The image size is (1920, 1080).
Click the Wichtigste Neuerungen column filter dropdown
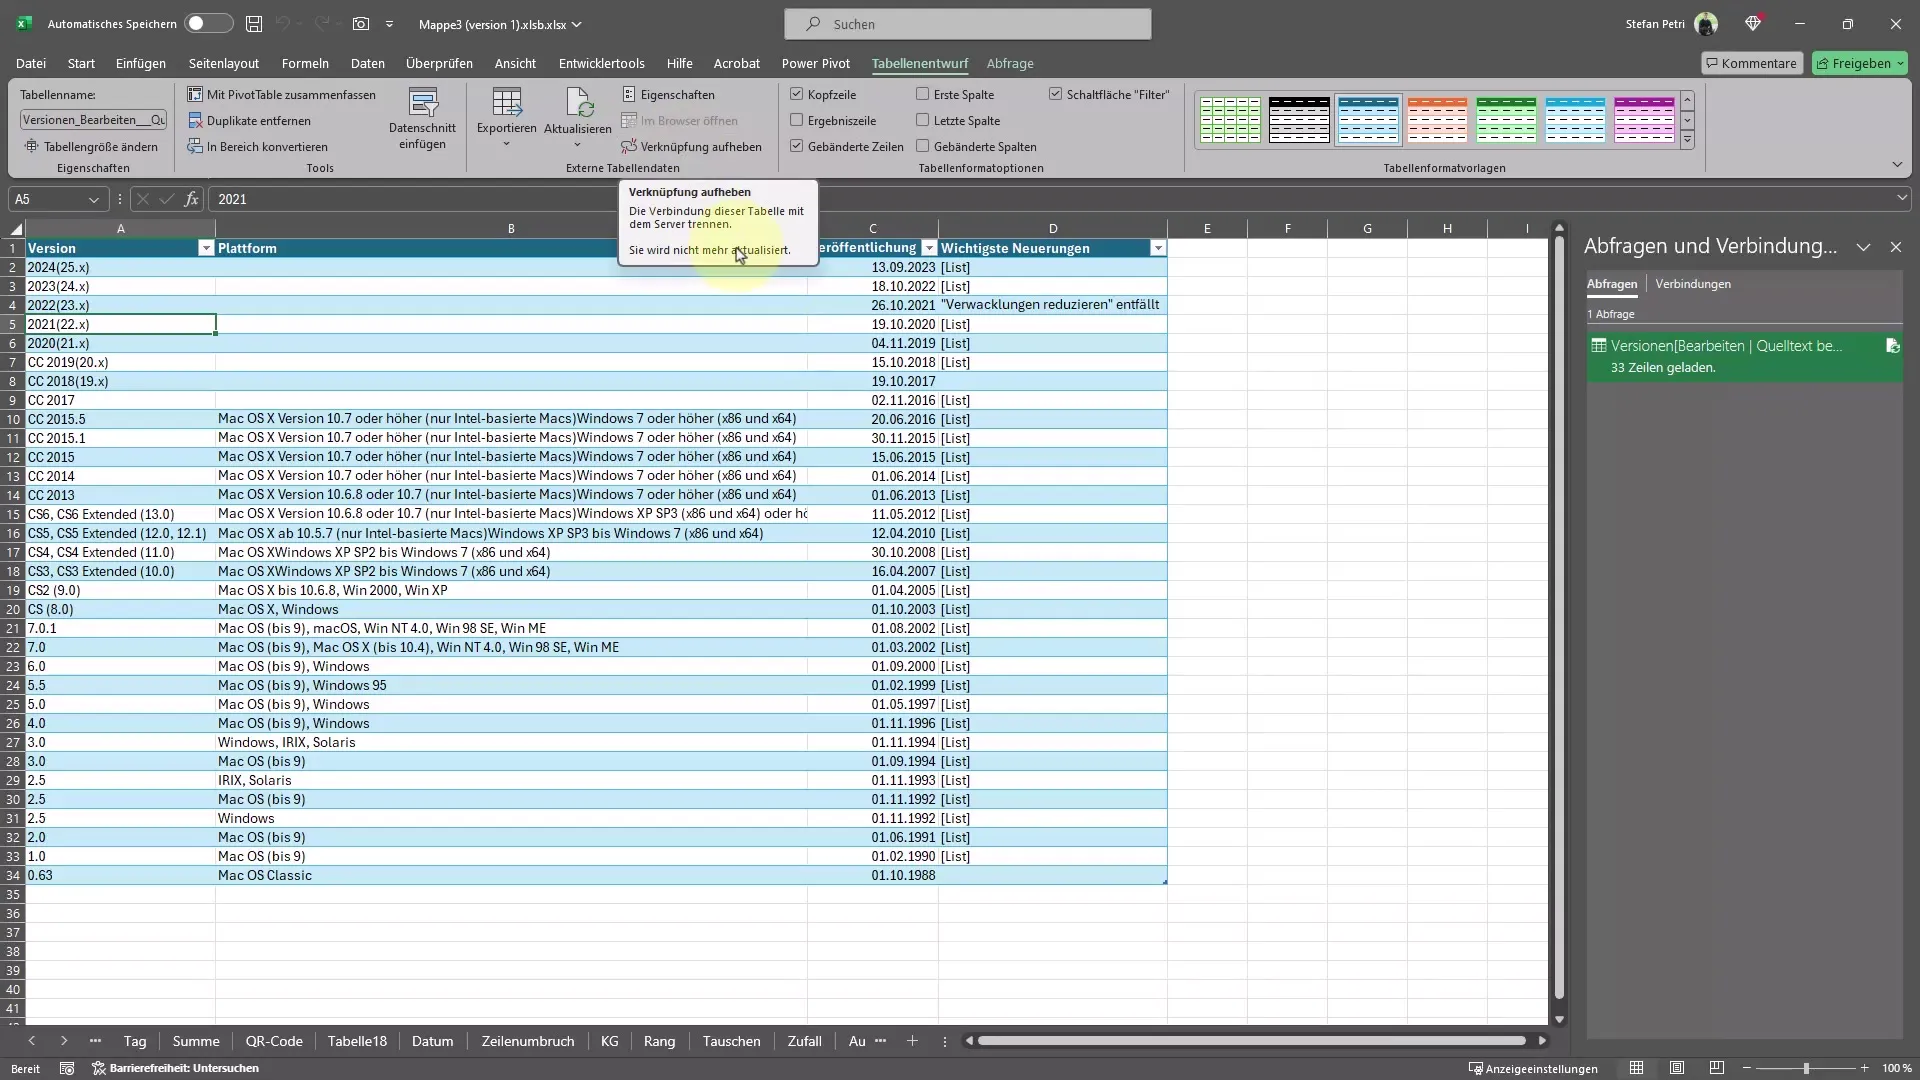(1158, 249)
